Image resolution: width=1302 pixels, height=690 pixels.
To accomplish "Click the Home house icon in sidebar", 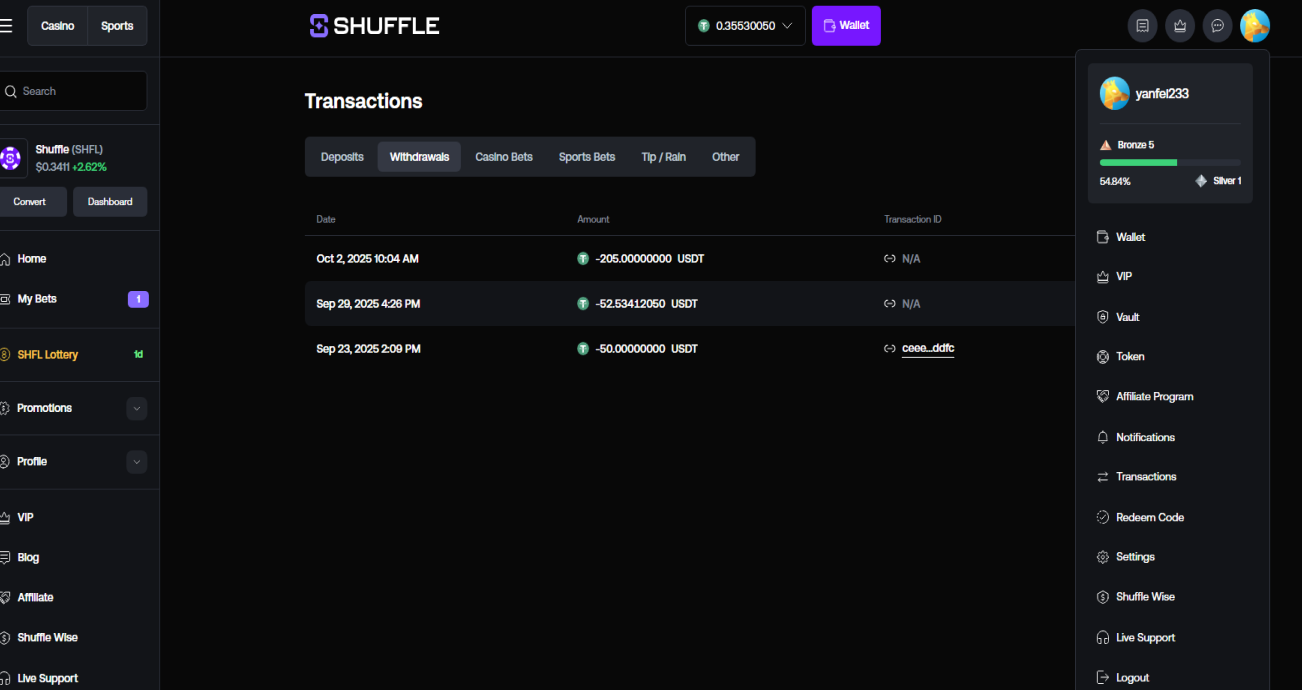I will click(x=6, y=259).
